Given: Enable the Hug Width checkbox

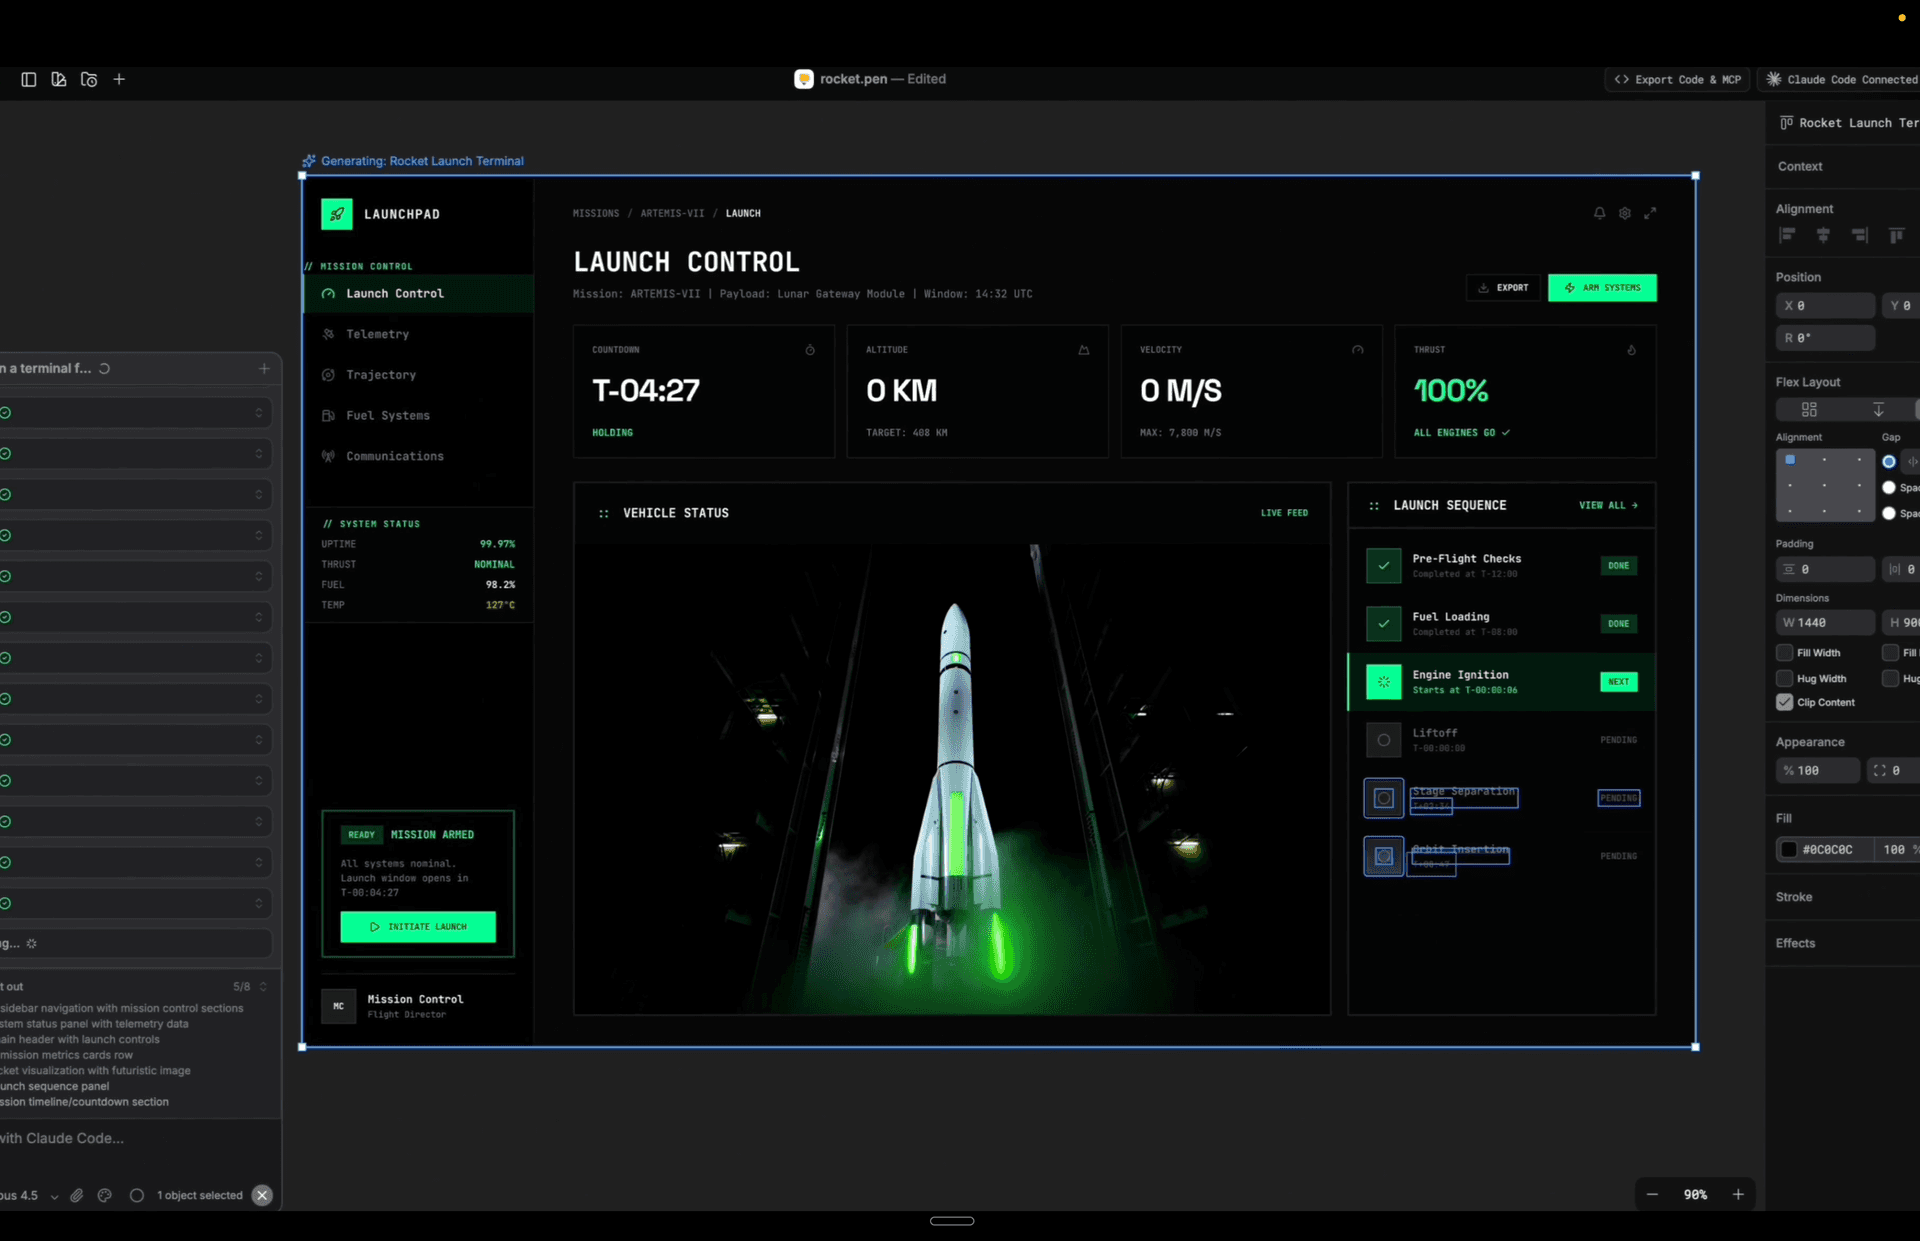Looking at the screenshot, I should (x=1785, y=678).
